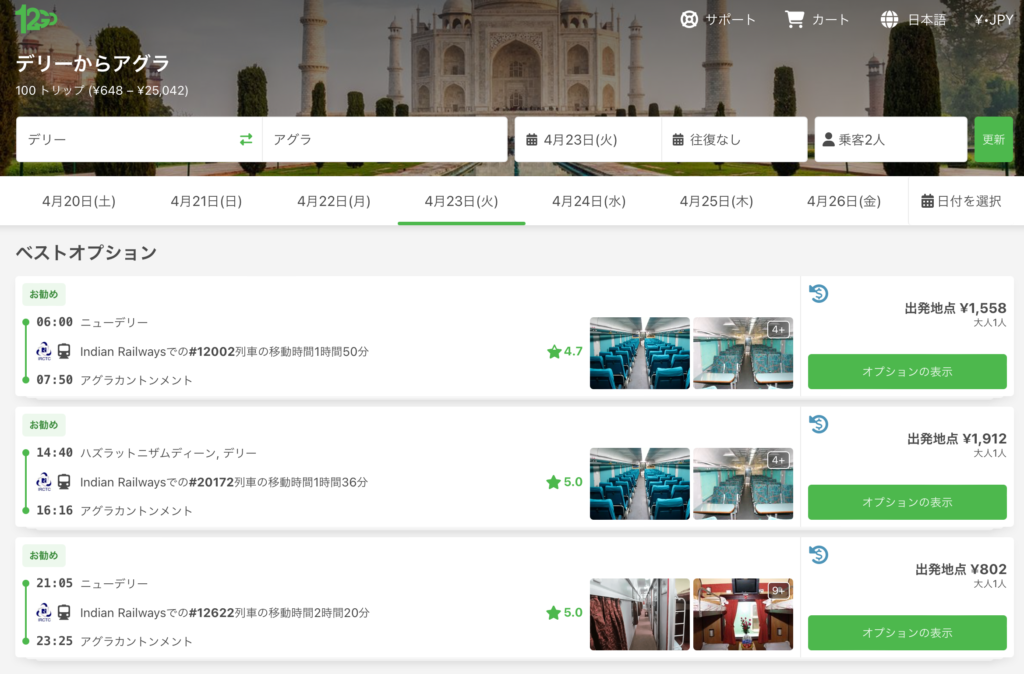This screenshot has width=1024, height=674.
Task: Select the 4月24日(水) date tab
Action: pyautogui.click(x=589, y=201)
